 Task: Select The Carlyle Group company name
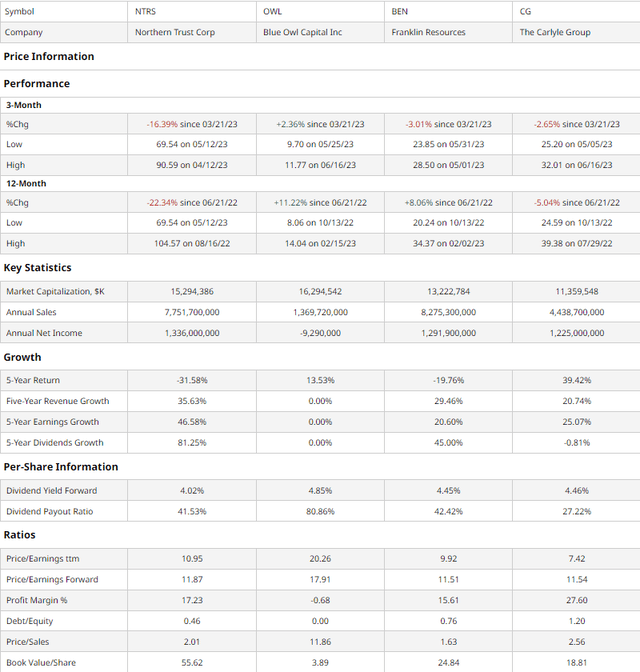[x=555, y=32]
